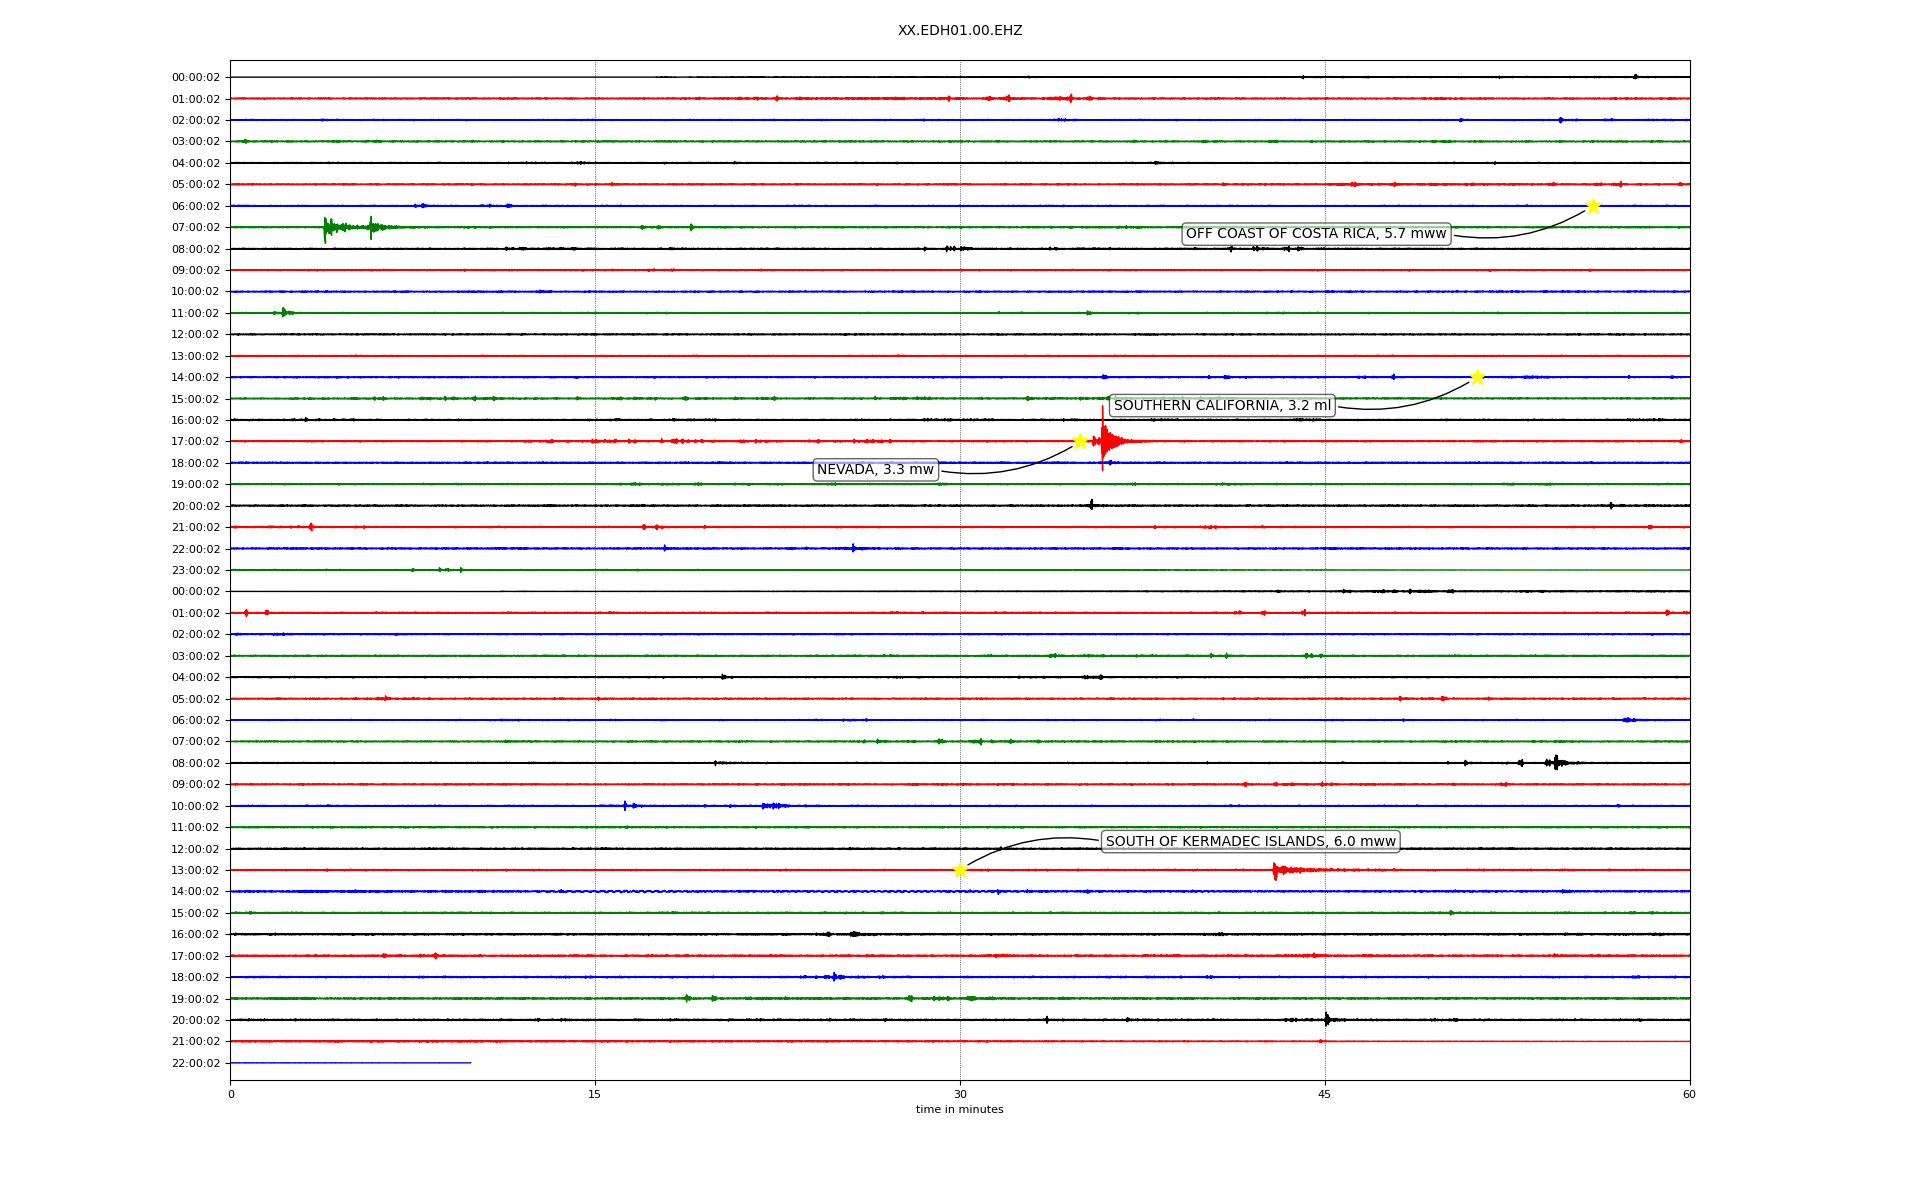Click the Southern California star marker
The width and height of the screenshot is (1920, 1200).
1476,377
